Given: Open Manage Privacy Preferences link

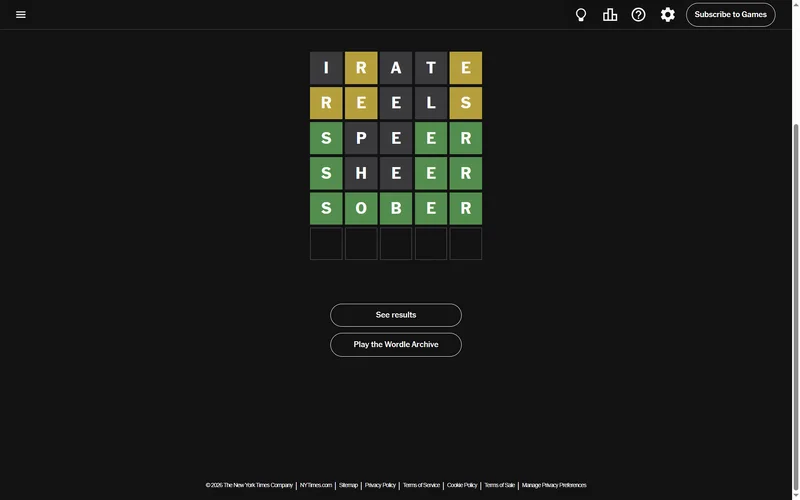Looking at the screenshot, I should pyautogui.click(x=554, y=485).
